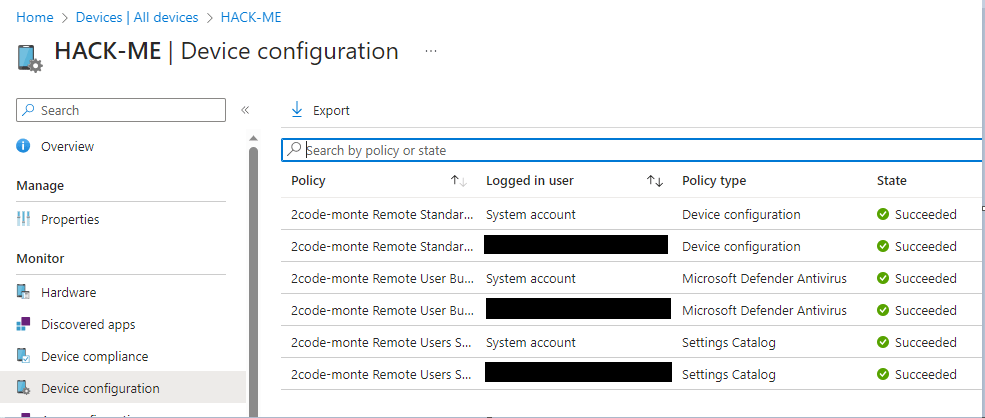The width and height of the screenshot is (985, 418).
Task: Click the Device configuration sidebar icon
Action: click(24, 388)
